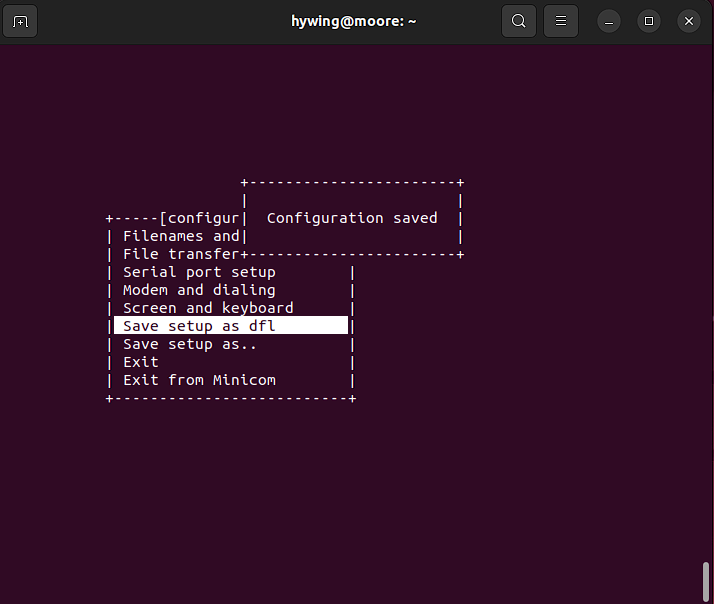
Task: Open a new terminal tab
Action: pyautogui.click(x=21, y=21)
